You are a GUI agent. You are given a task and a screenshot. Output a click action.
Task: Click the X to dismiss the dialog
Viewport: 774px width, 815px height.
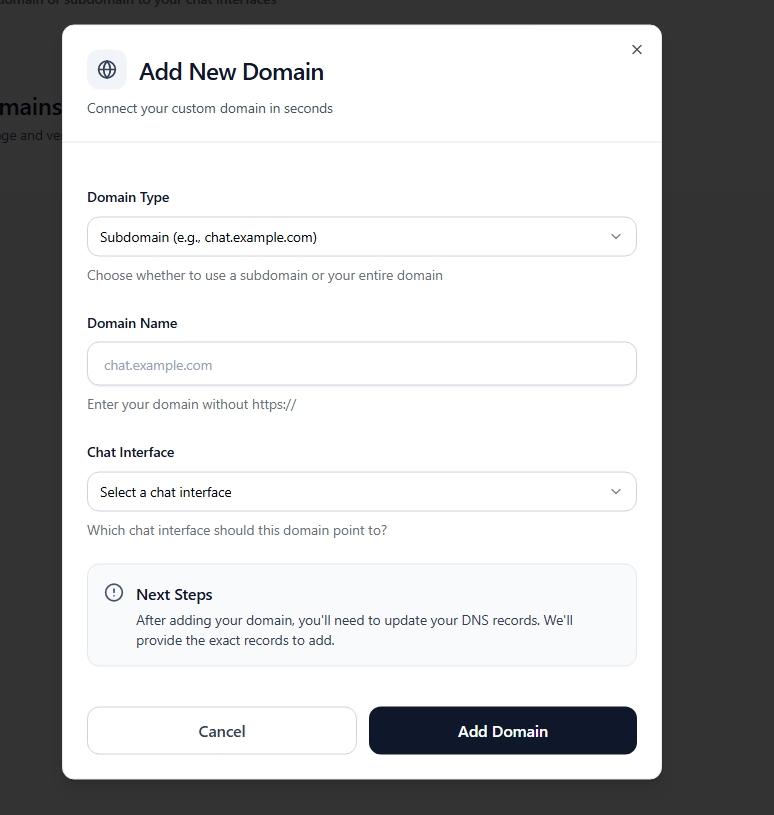pos(636,48)
